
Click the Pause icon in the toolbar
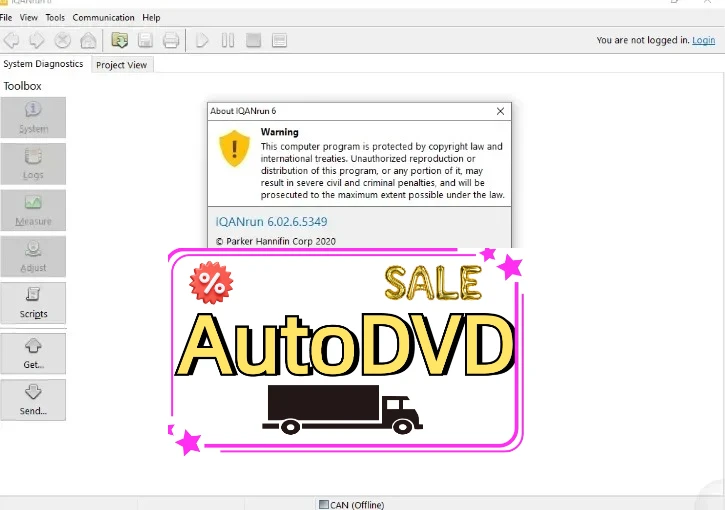click(x=227, y=40)
